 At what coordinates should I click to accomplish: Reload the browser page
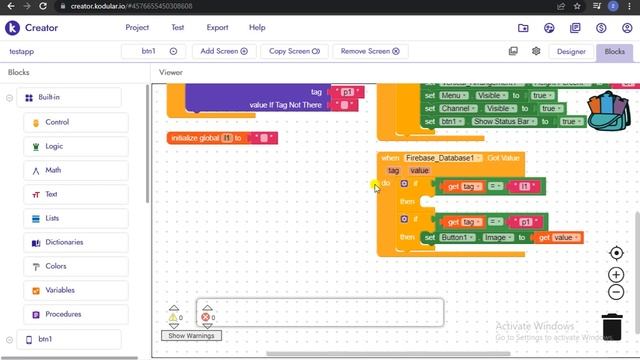pyautogui.click(x=42, y=6)
